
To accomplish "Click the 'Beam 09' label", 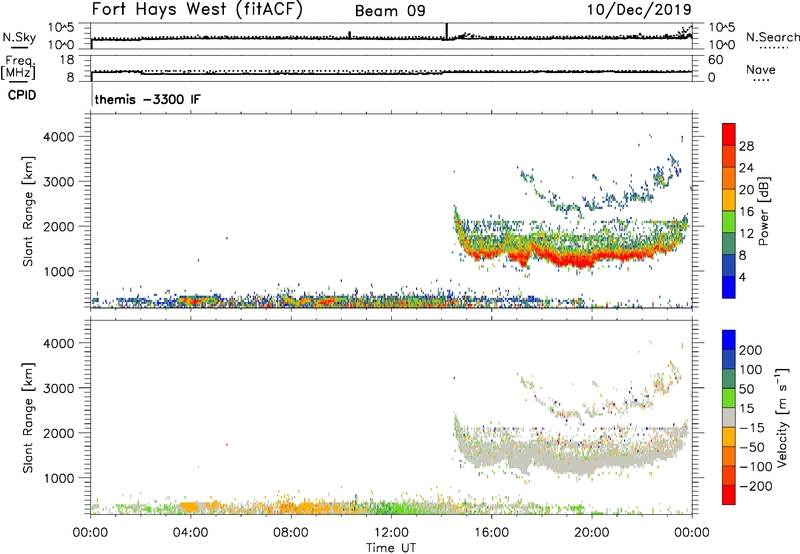I will click(390, 11).
